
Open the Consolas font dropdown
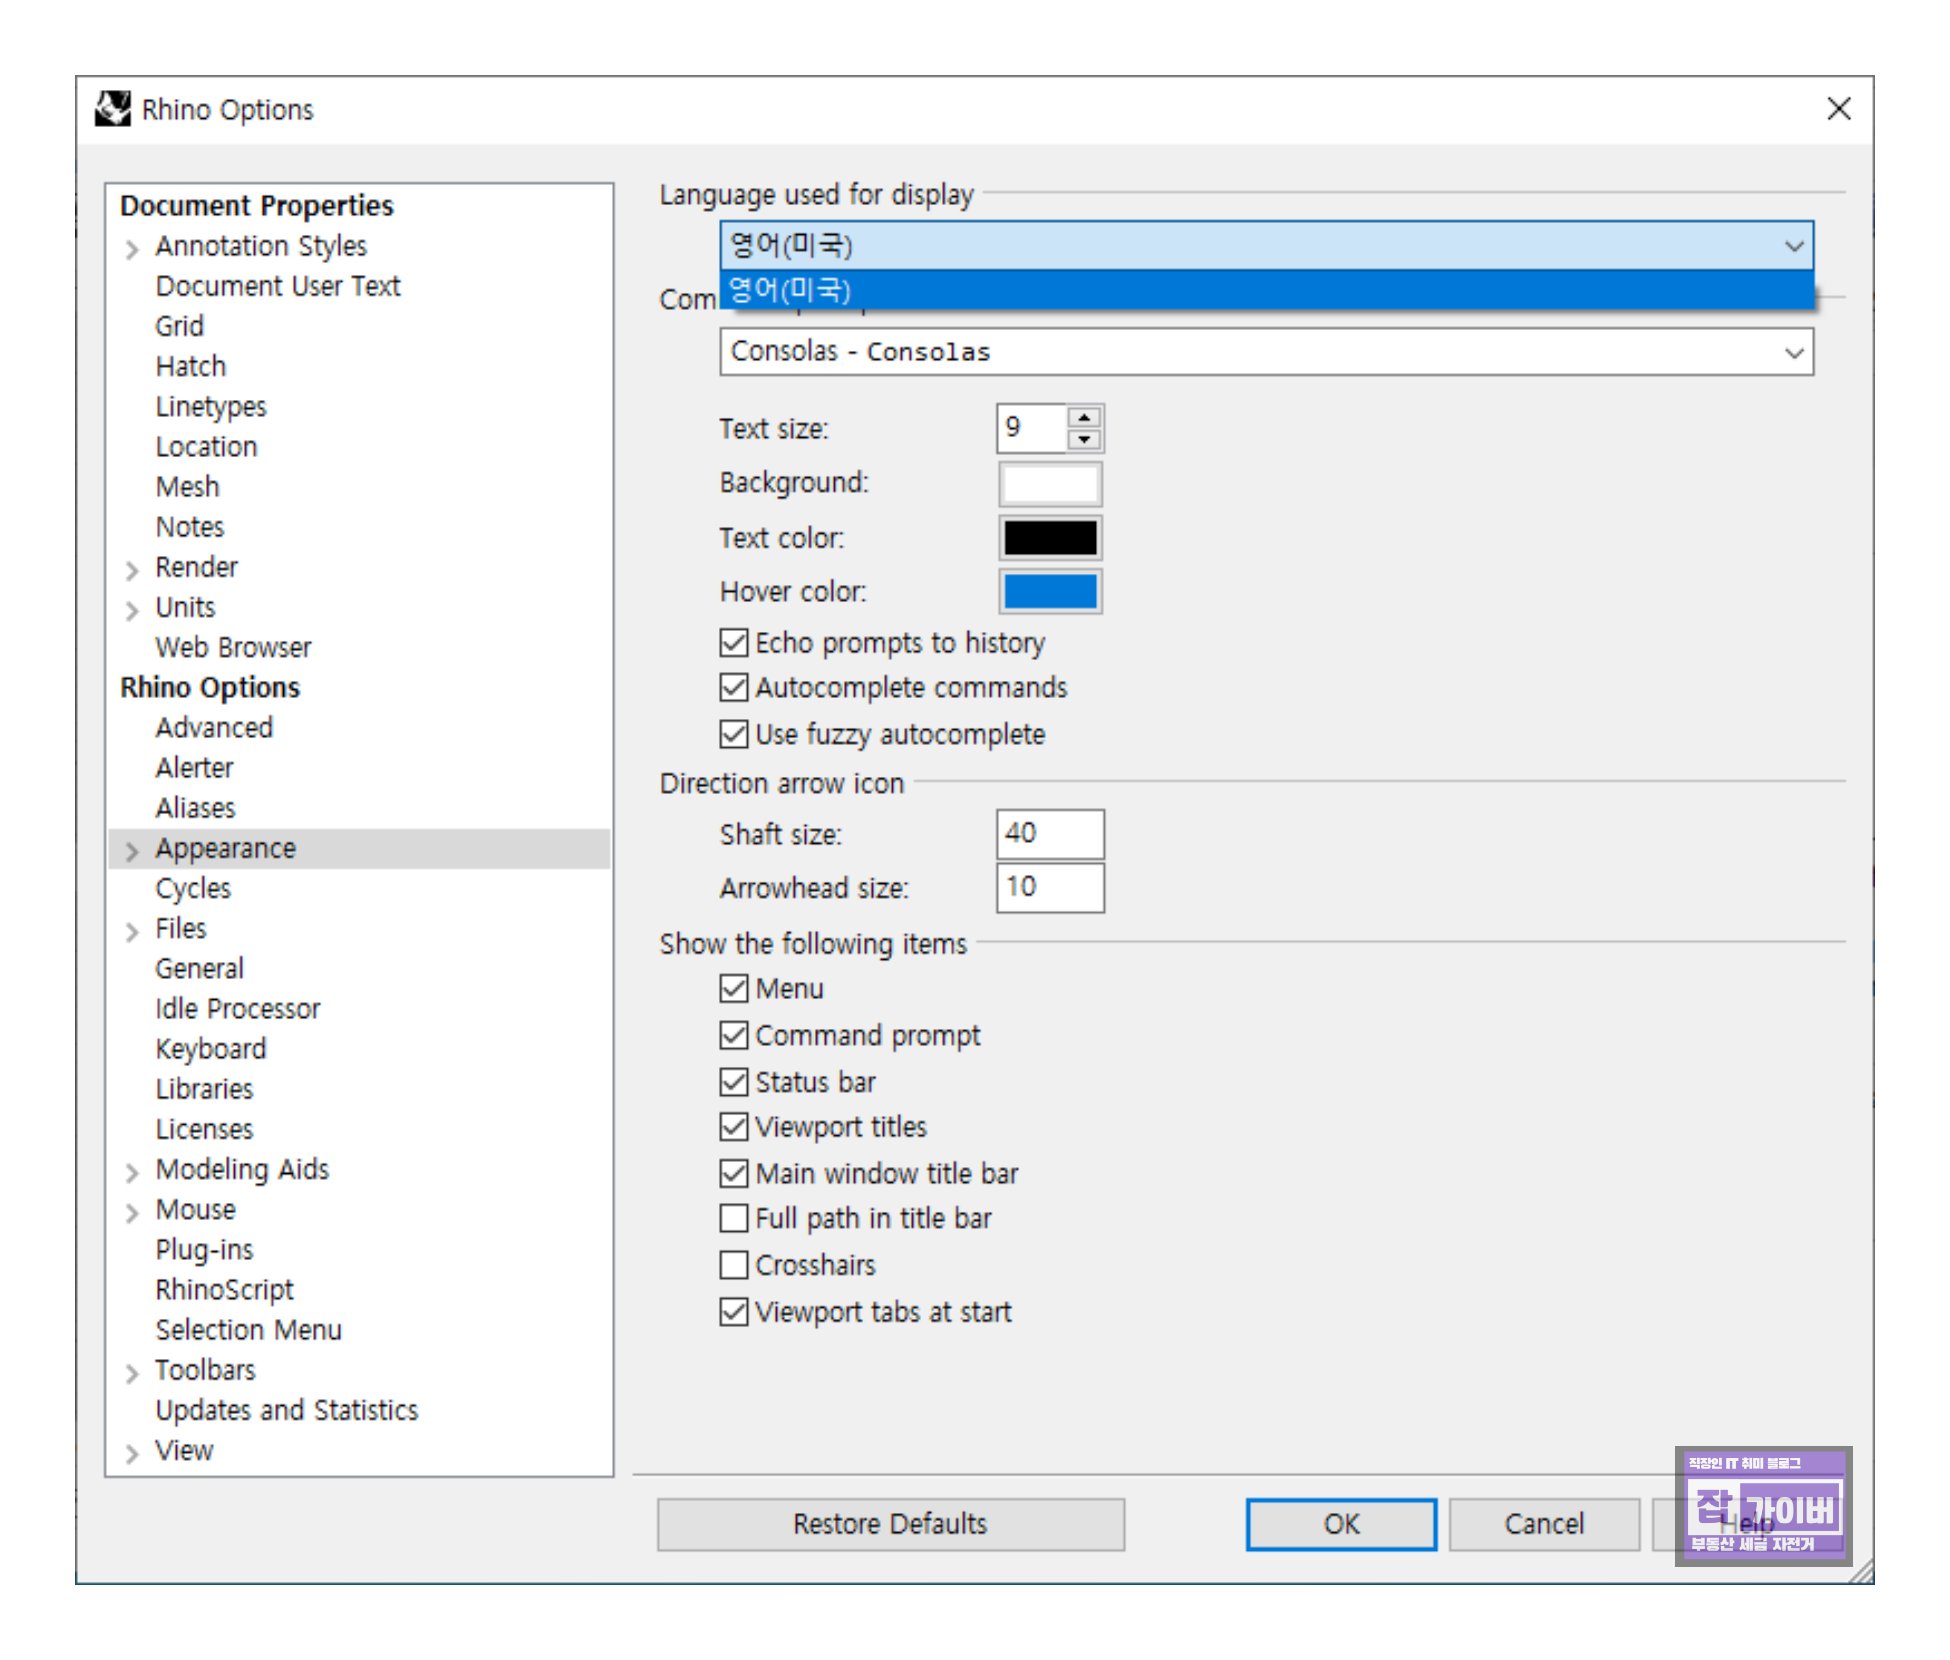[x=1265, y=352]
